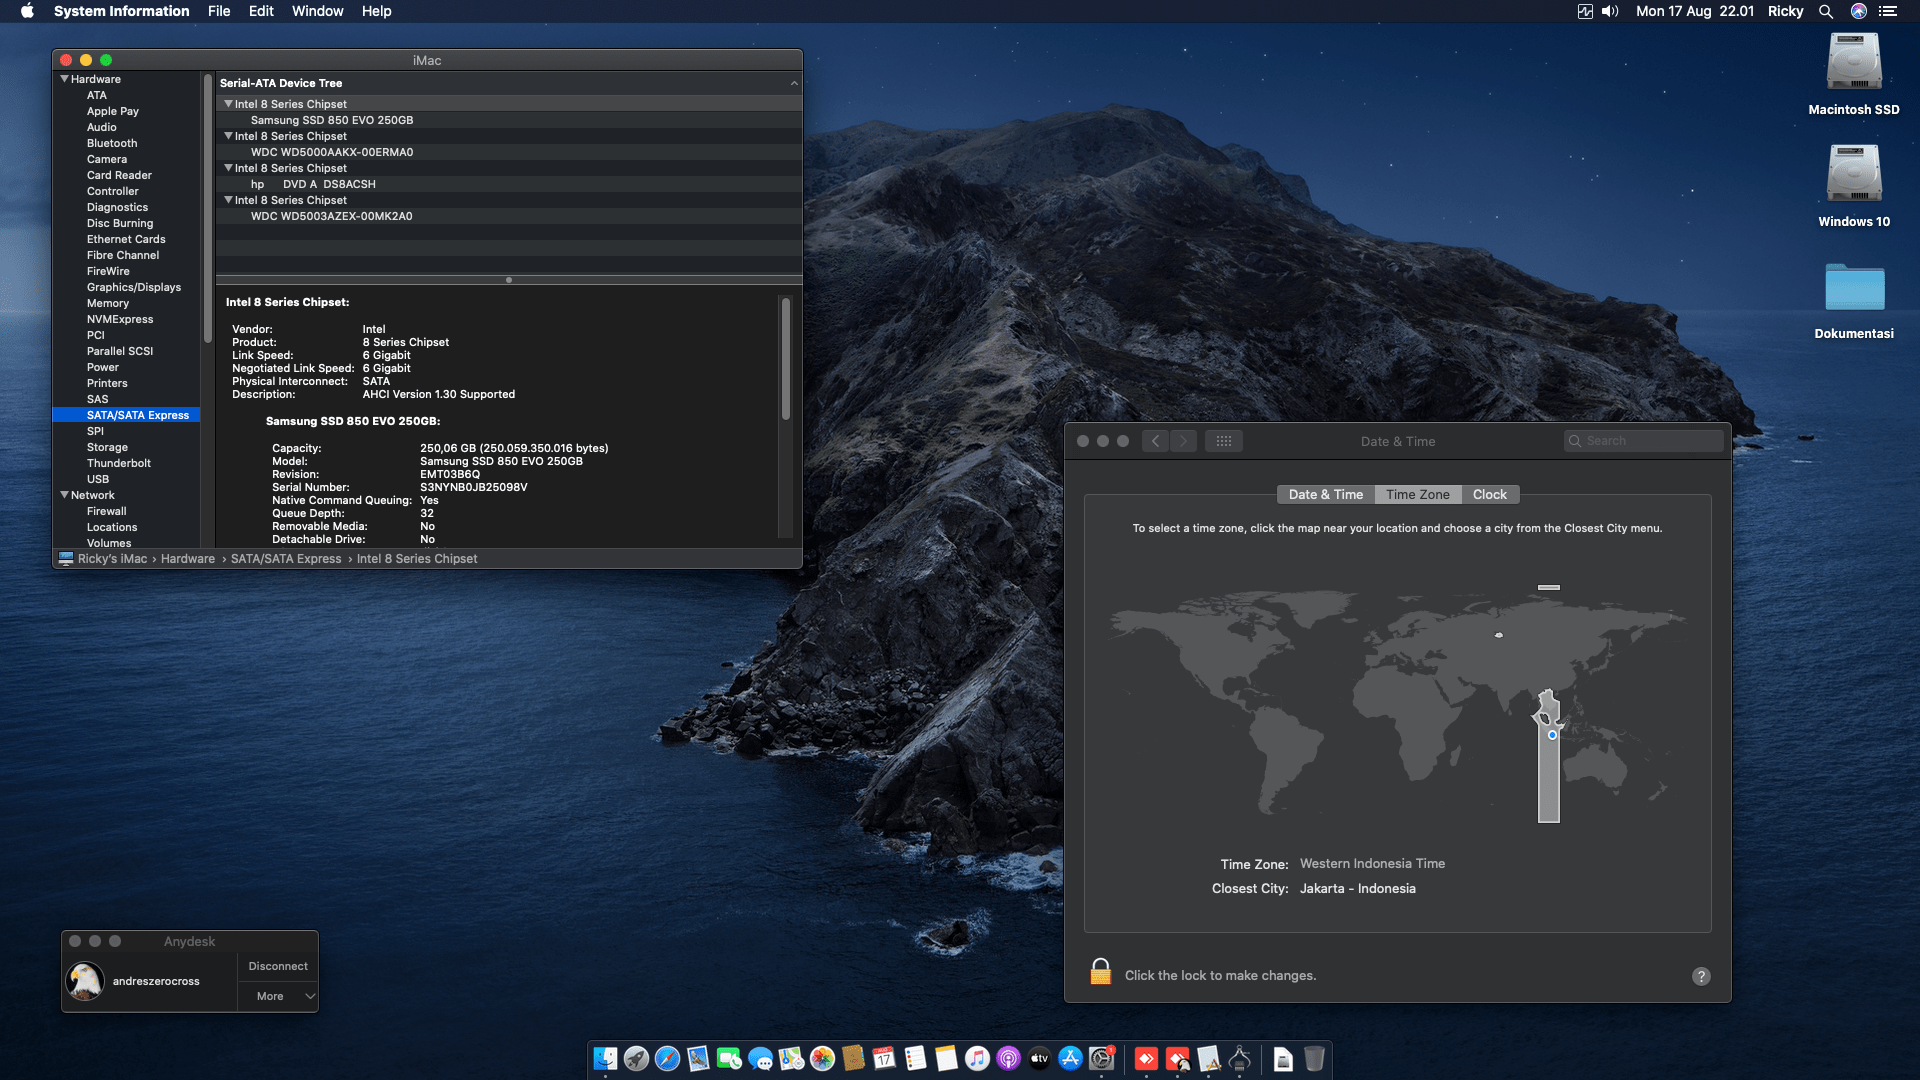Screen dimensions: 1920x1080
Task: Select the Time Zone tab
Action: click(x=1418, y=495)
